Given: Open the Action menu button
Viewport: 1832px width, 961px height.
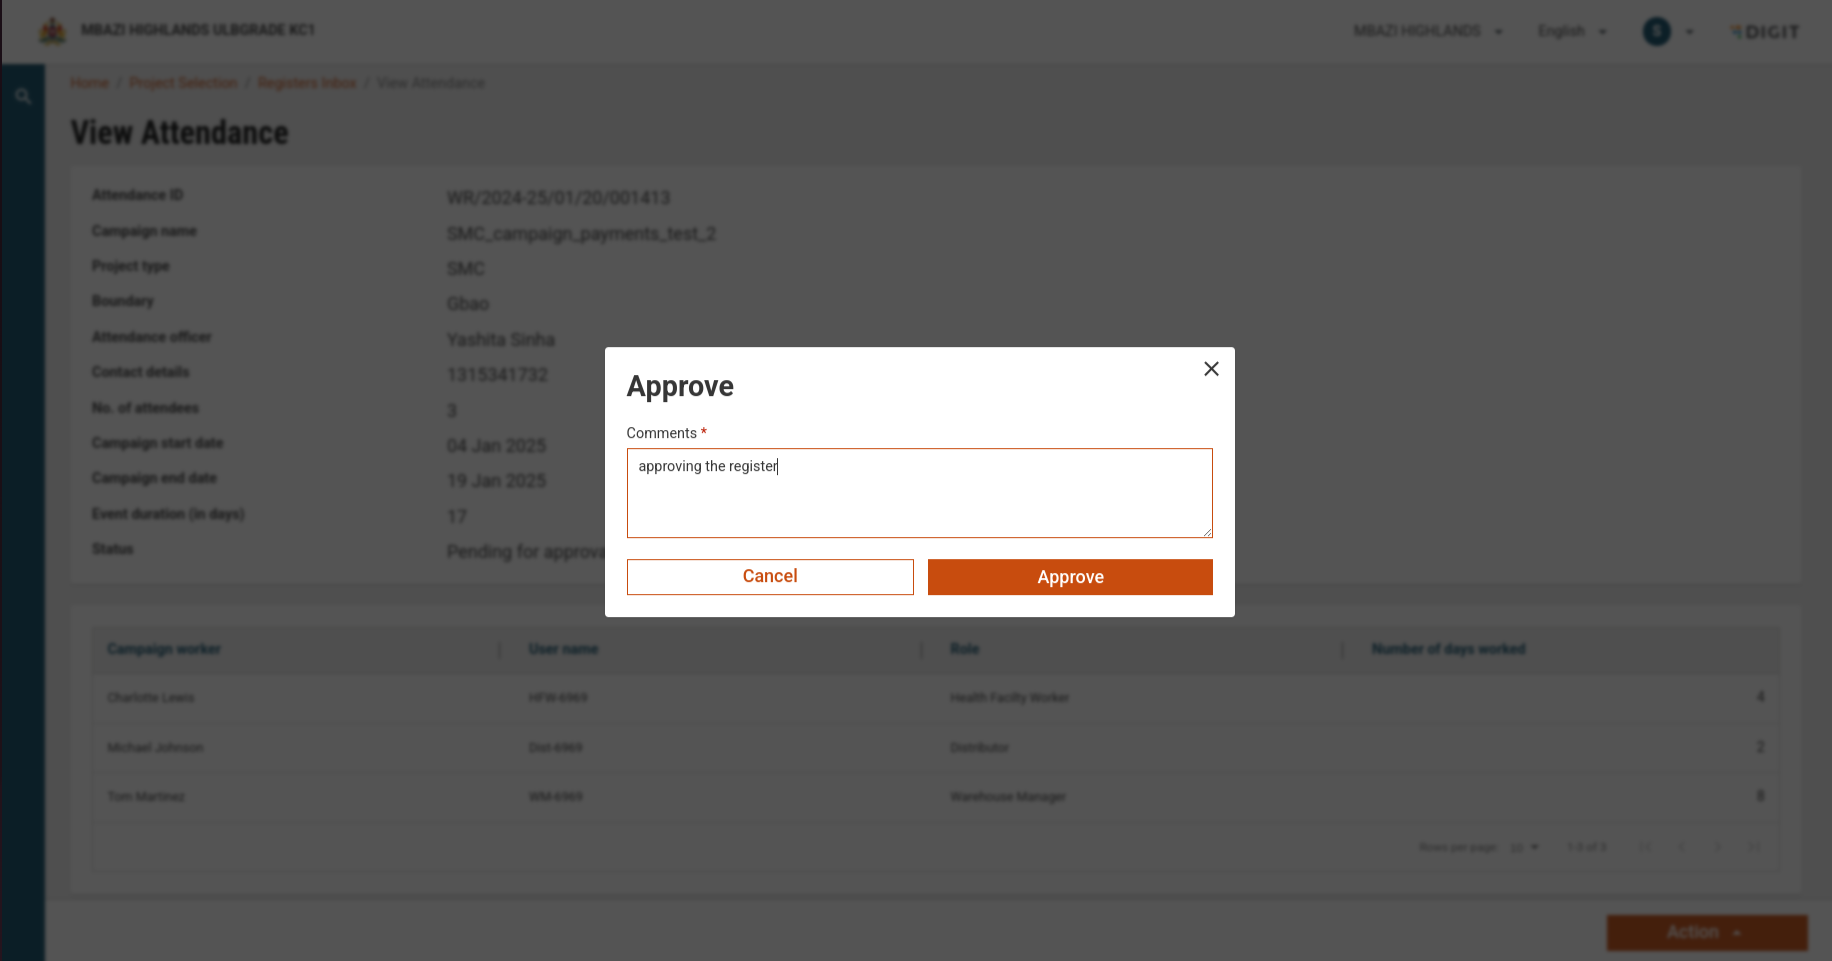Looking at the screenshot, I should [x=1706, y=932].
